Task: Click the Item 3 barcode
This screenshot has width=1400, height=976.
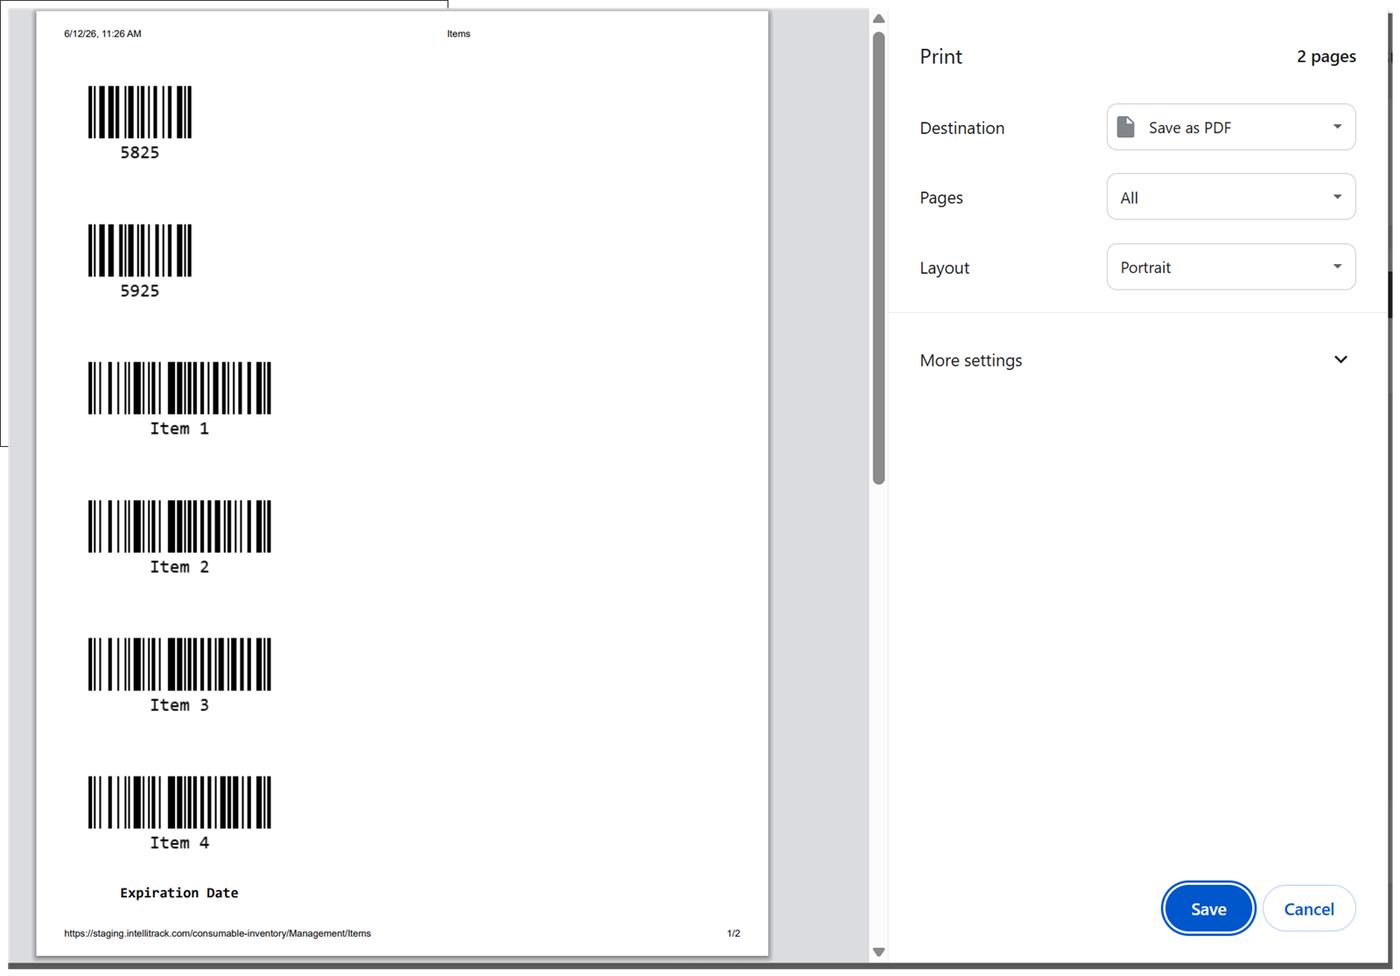Action: click(180, 664)
